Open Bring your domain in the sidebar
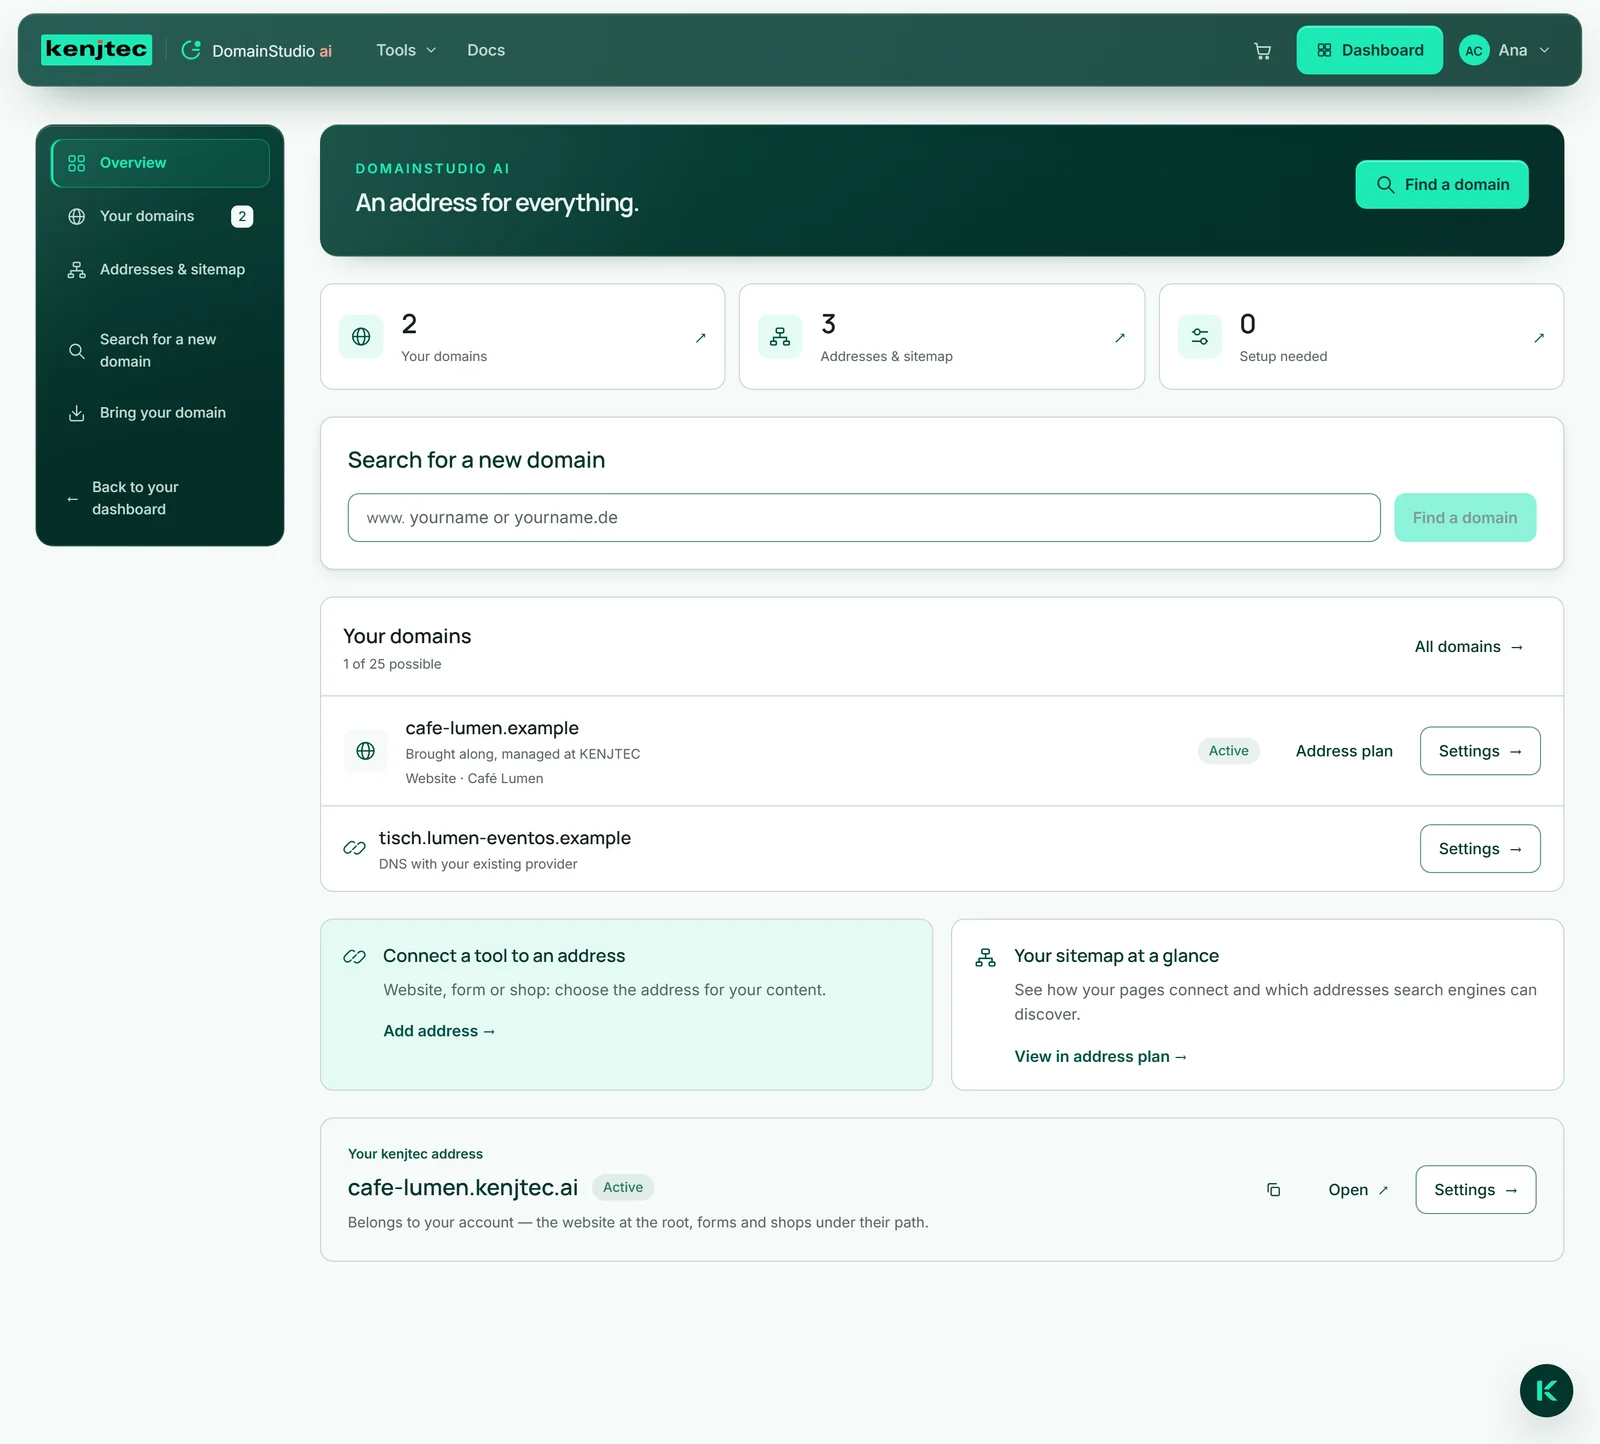Image resolution: width=1600 pixels, height=1444 pixels. coord(160,413)
